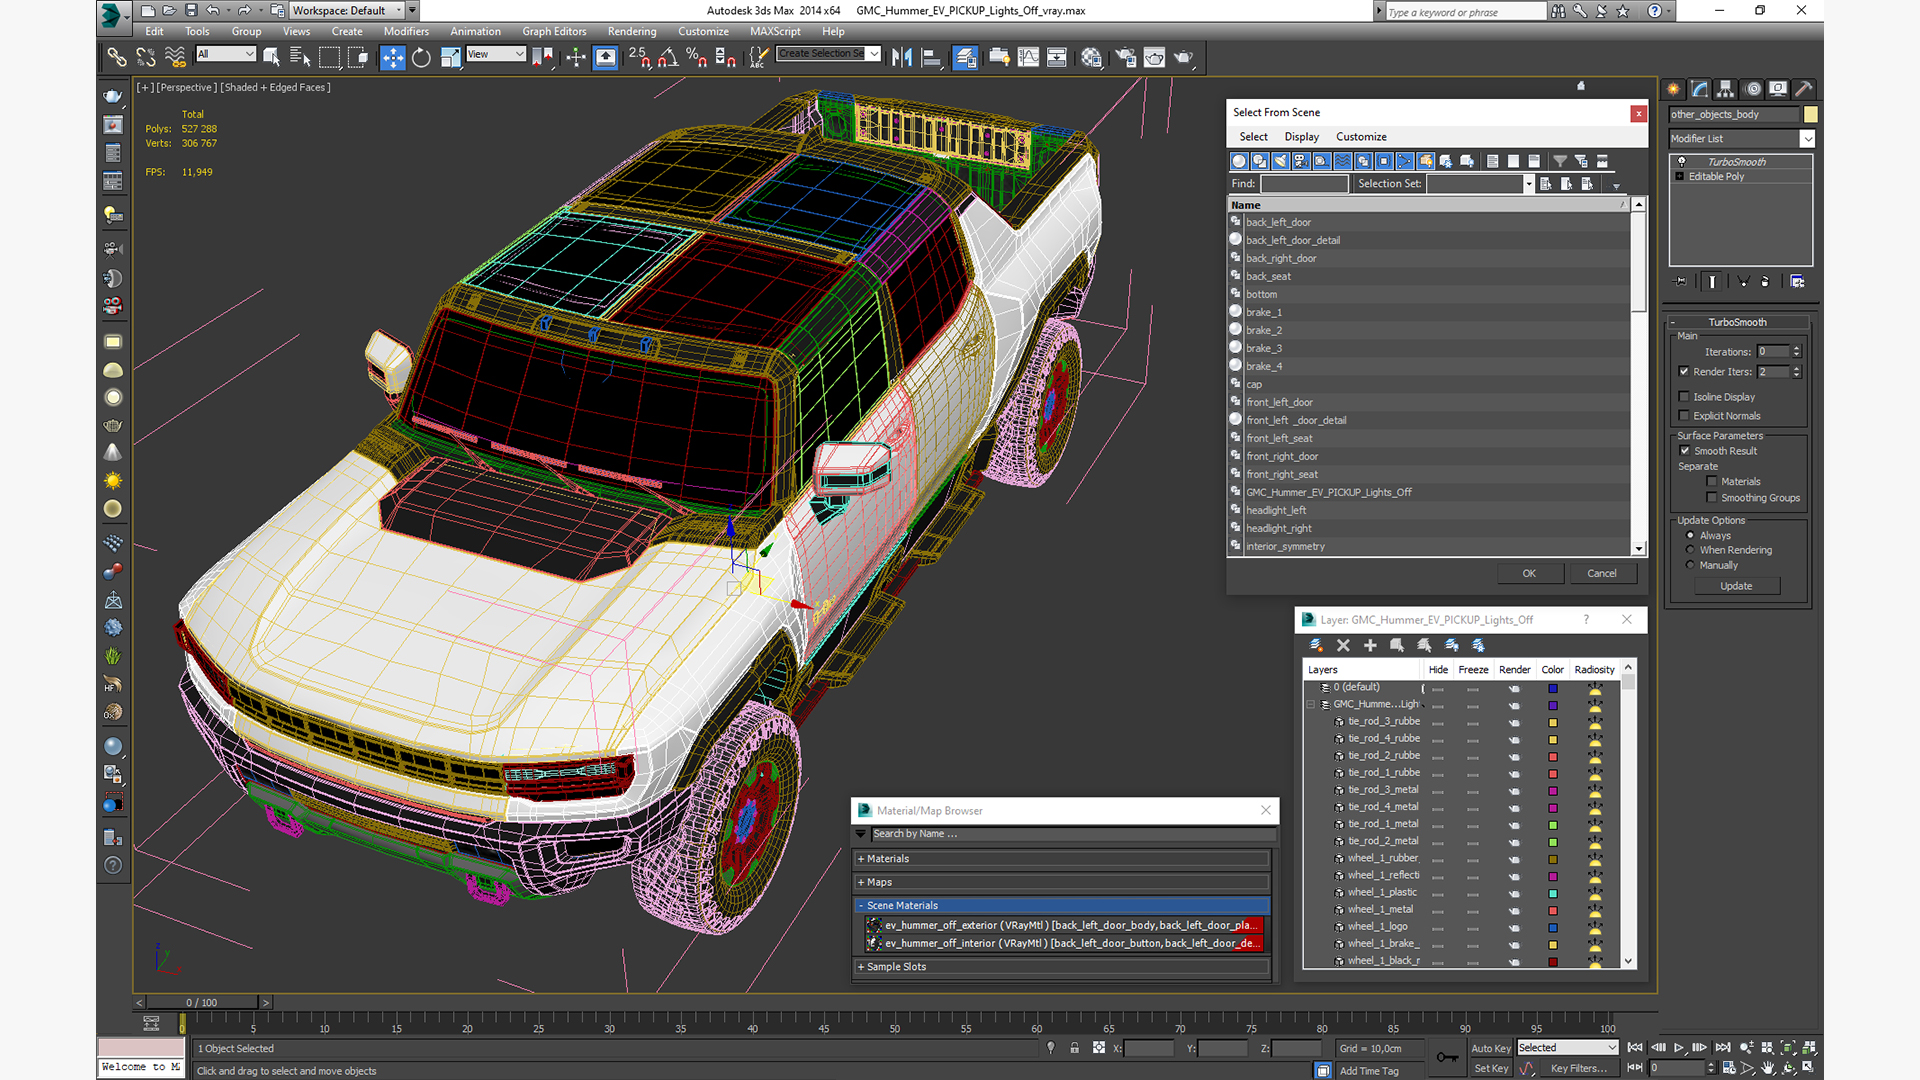1920x1080 pixels.
Task: Open Display menu in Select From Scene
Action: tap(1301, 137)
